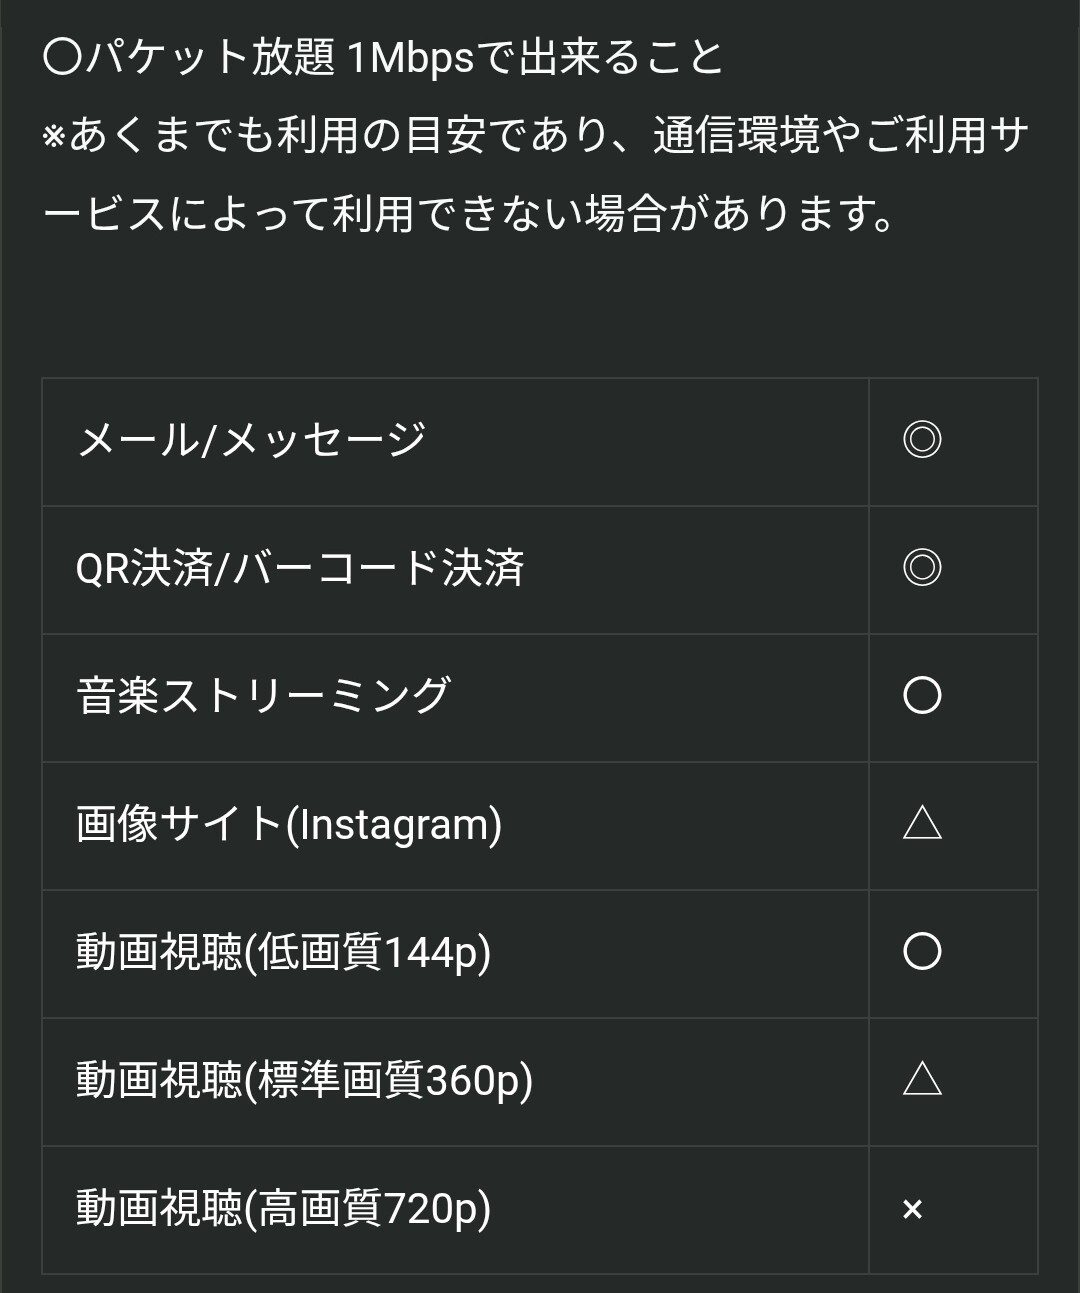Select the 動画視聴(高画質720p) label
Viewport: 1080px width, 1293px height.
pos(284,1208)
